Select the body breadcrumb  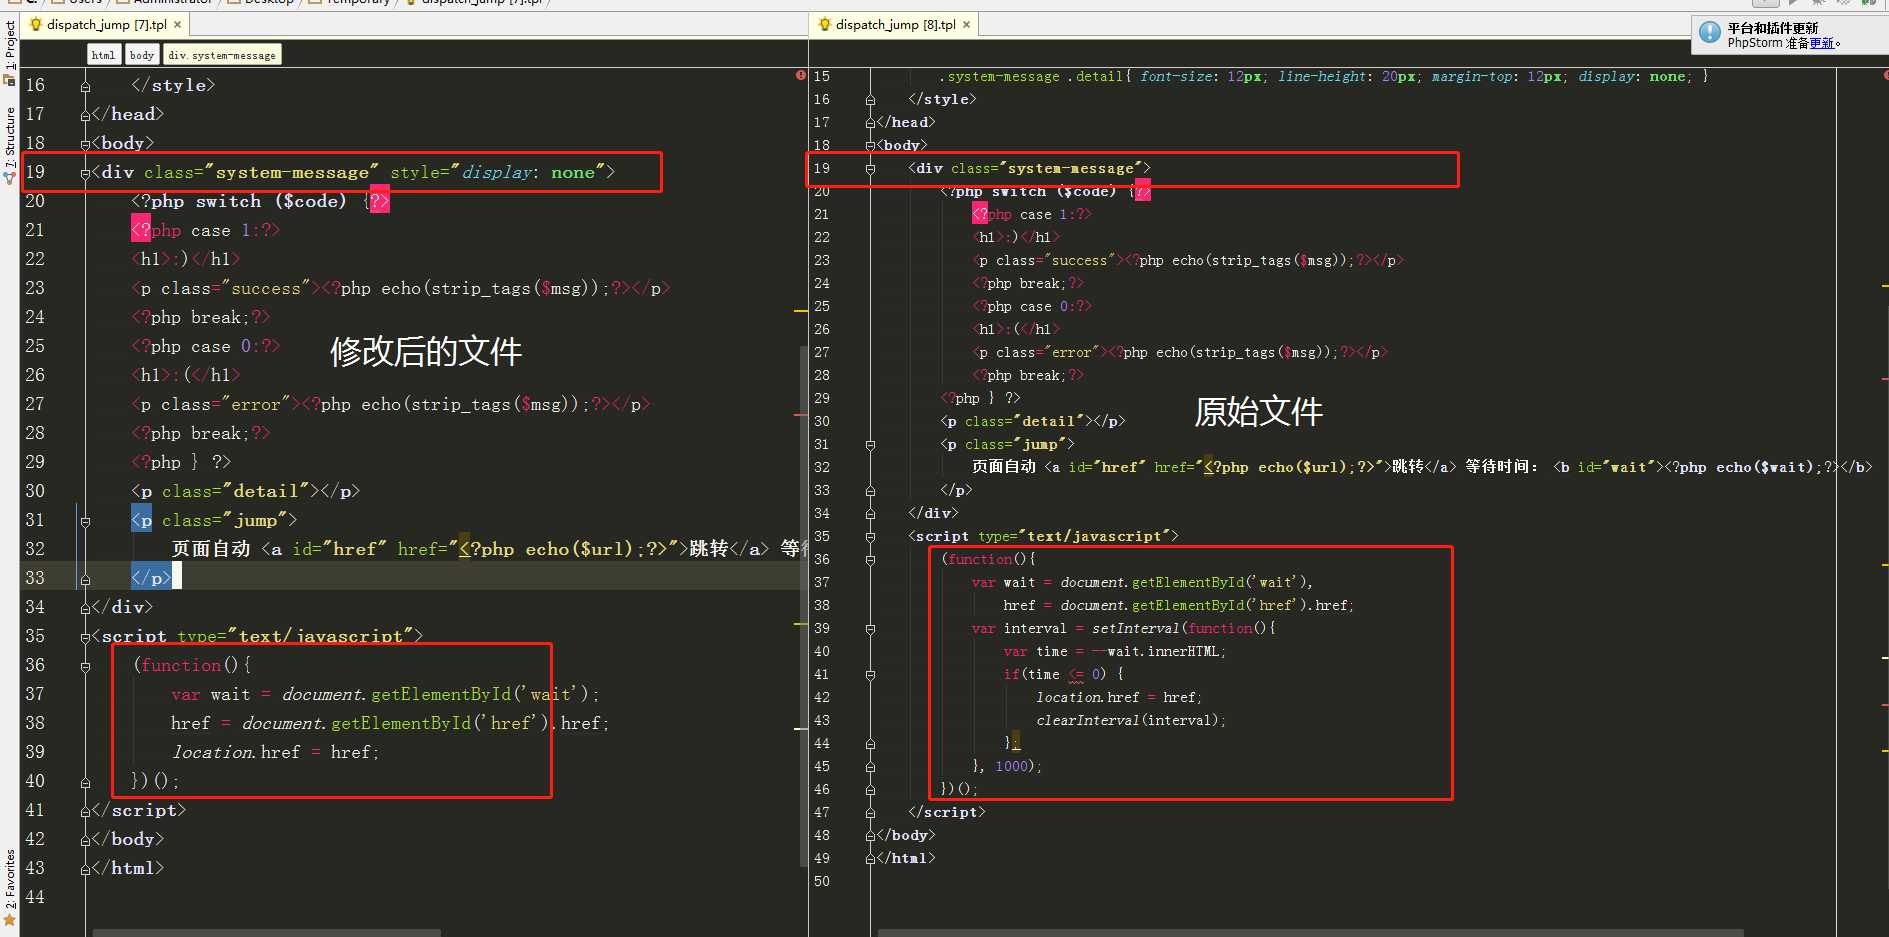[142, 55]
